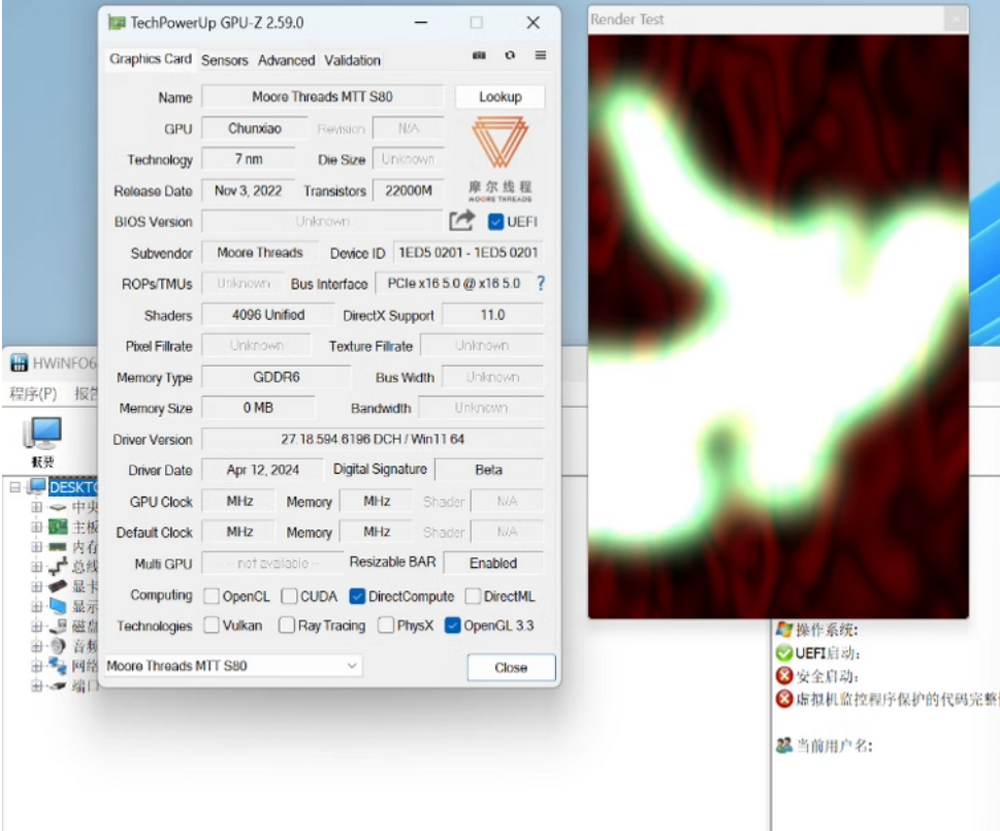Click the memory stick icon beside 内存
The width and height of the screenshot is (1000, 831).
(x=58, y=547)
